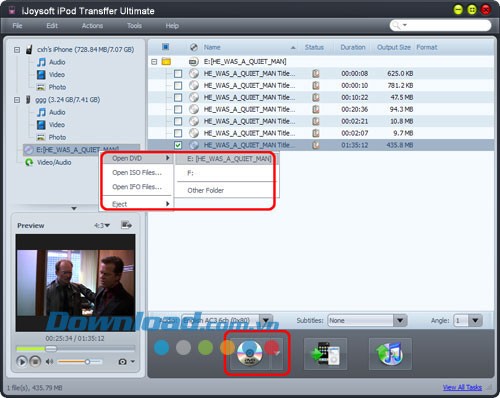The height and width of the screenshot is (398, 500).
Task: Collapse the cxh's iPhone tree node
Action: (17, 50)
